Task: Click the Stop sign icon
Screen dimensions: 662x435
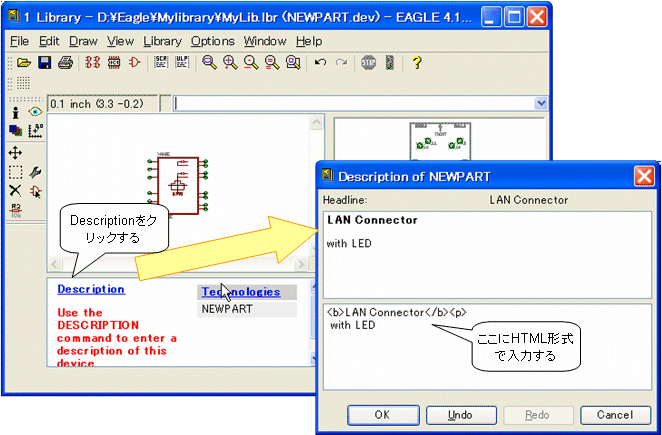Action: tap(369, 63)
